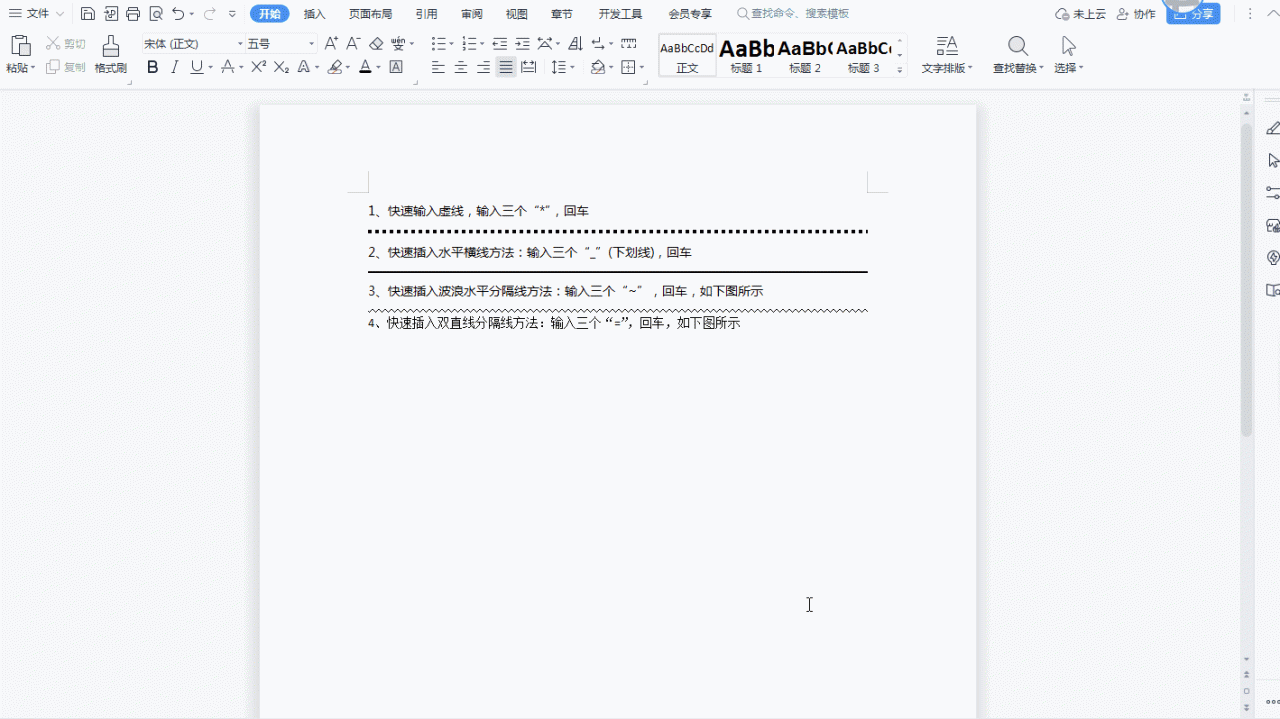Click the Clear Formatting eraser icon
Screen dimensions: 1280x719
(376, 44)
